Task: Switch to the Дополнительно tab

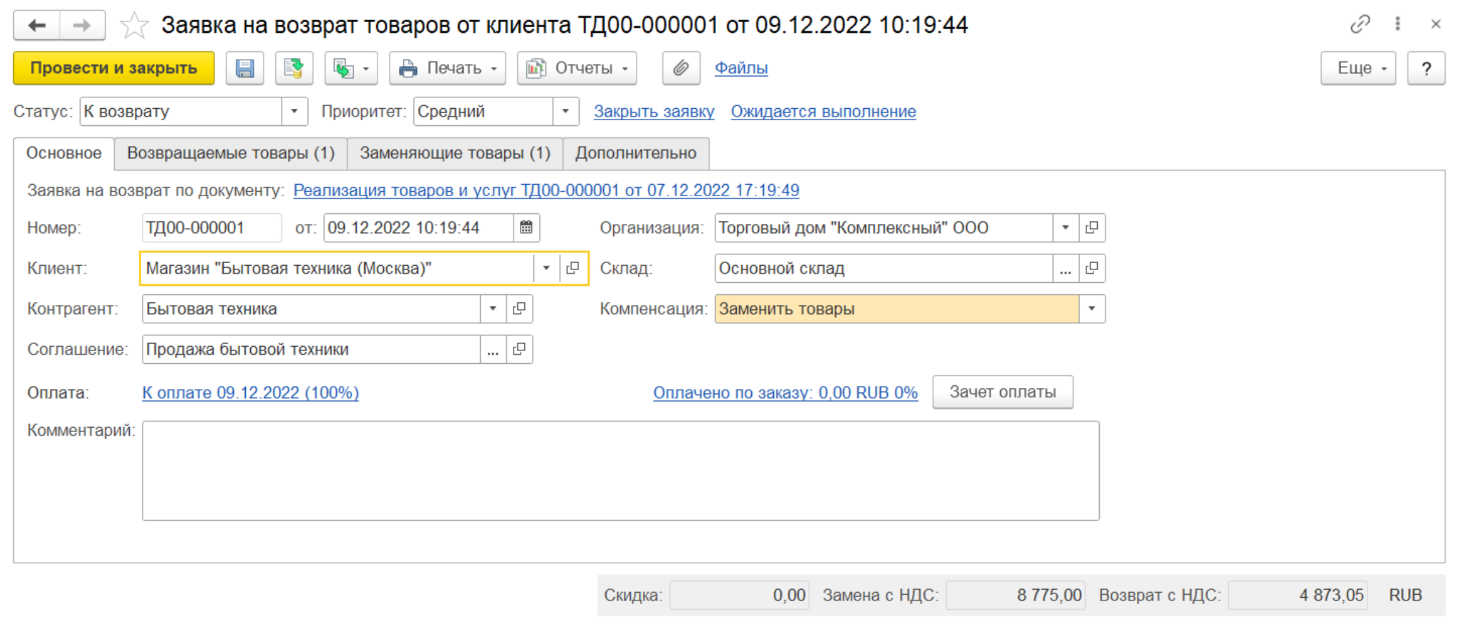Action: tap(636, 153)
